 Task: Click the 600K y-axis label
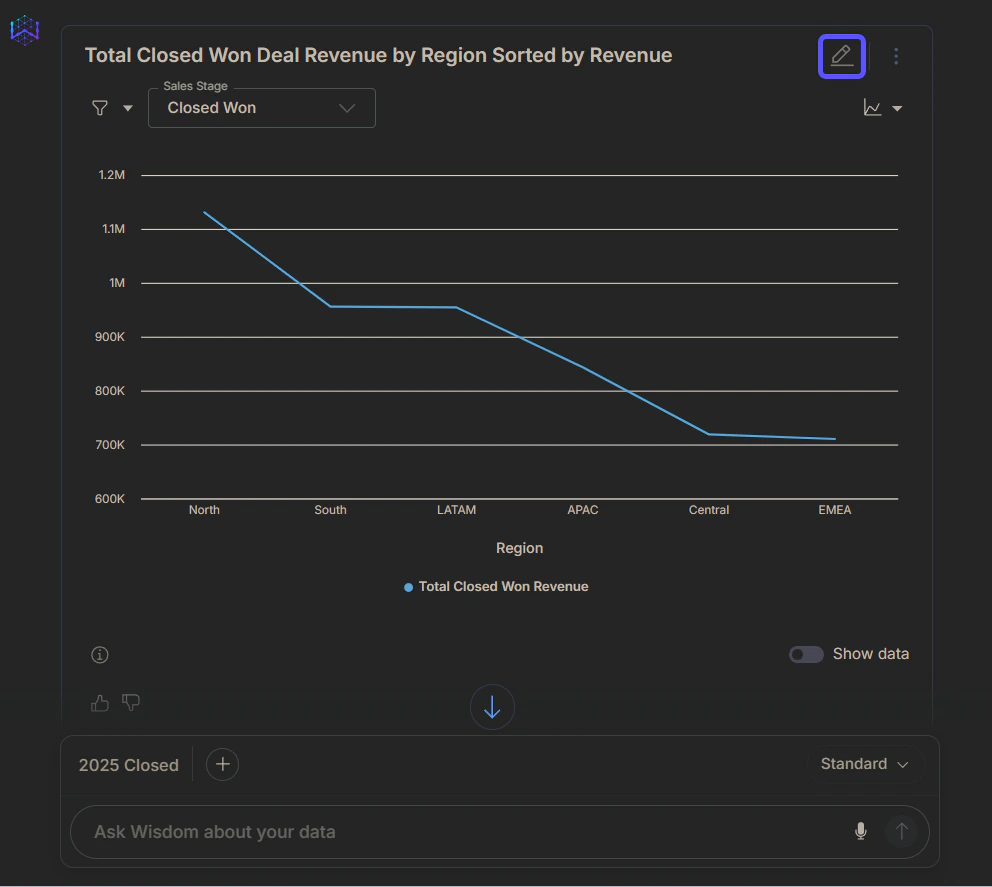point(110,499)
